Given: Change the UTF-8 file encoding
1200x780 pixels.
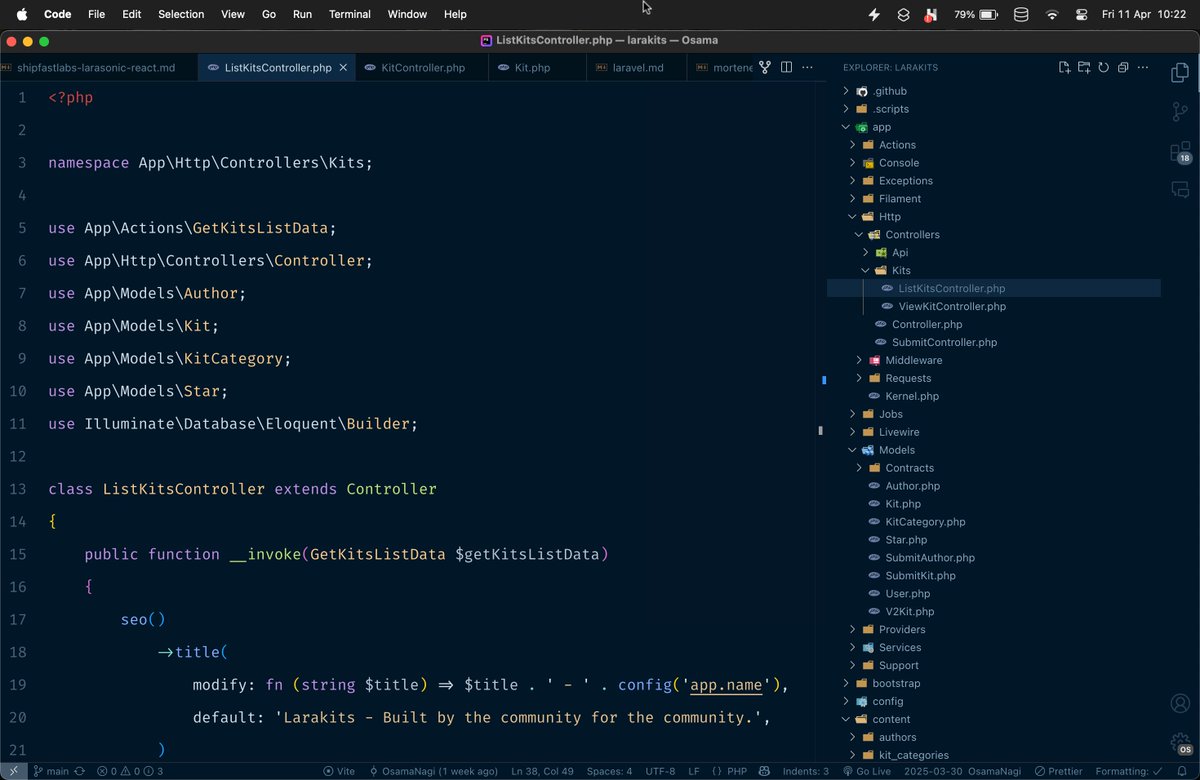Looking at the screenshot, I should 660,771.
